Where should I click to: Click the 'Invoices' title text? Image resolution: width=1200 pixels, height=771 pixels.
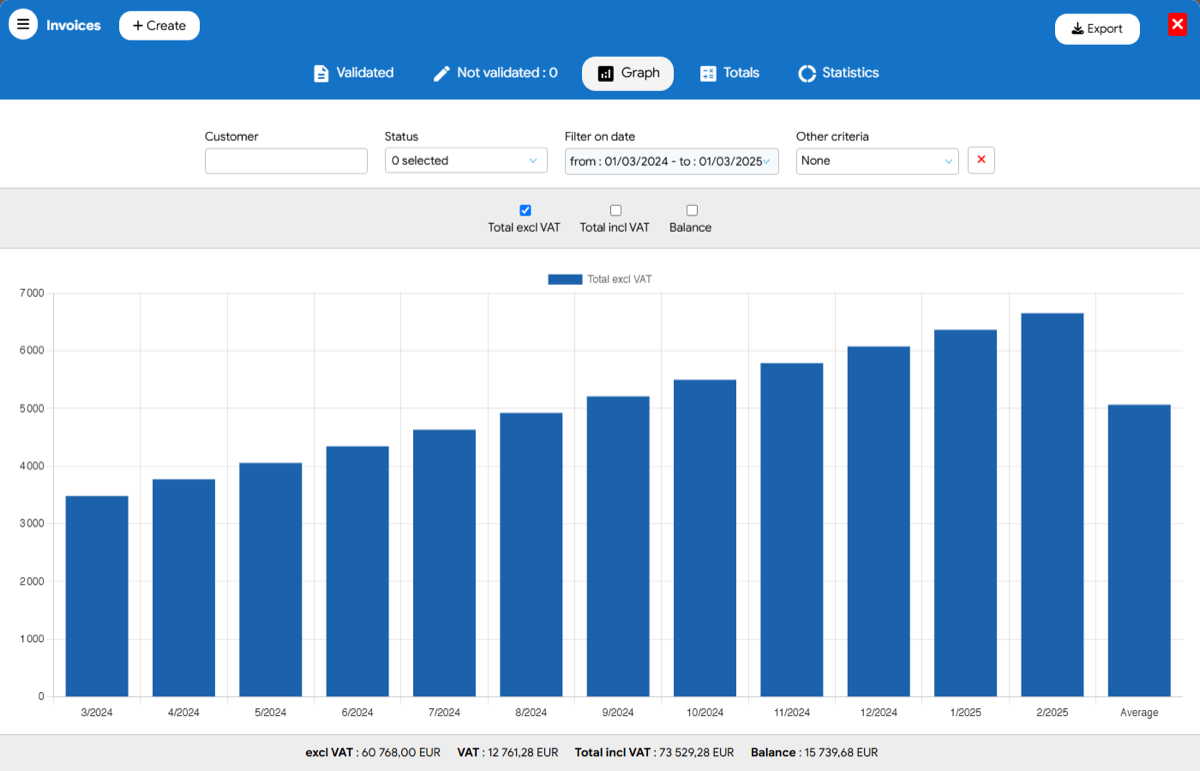point(74,26)
